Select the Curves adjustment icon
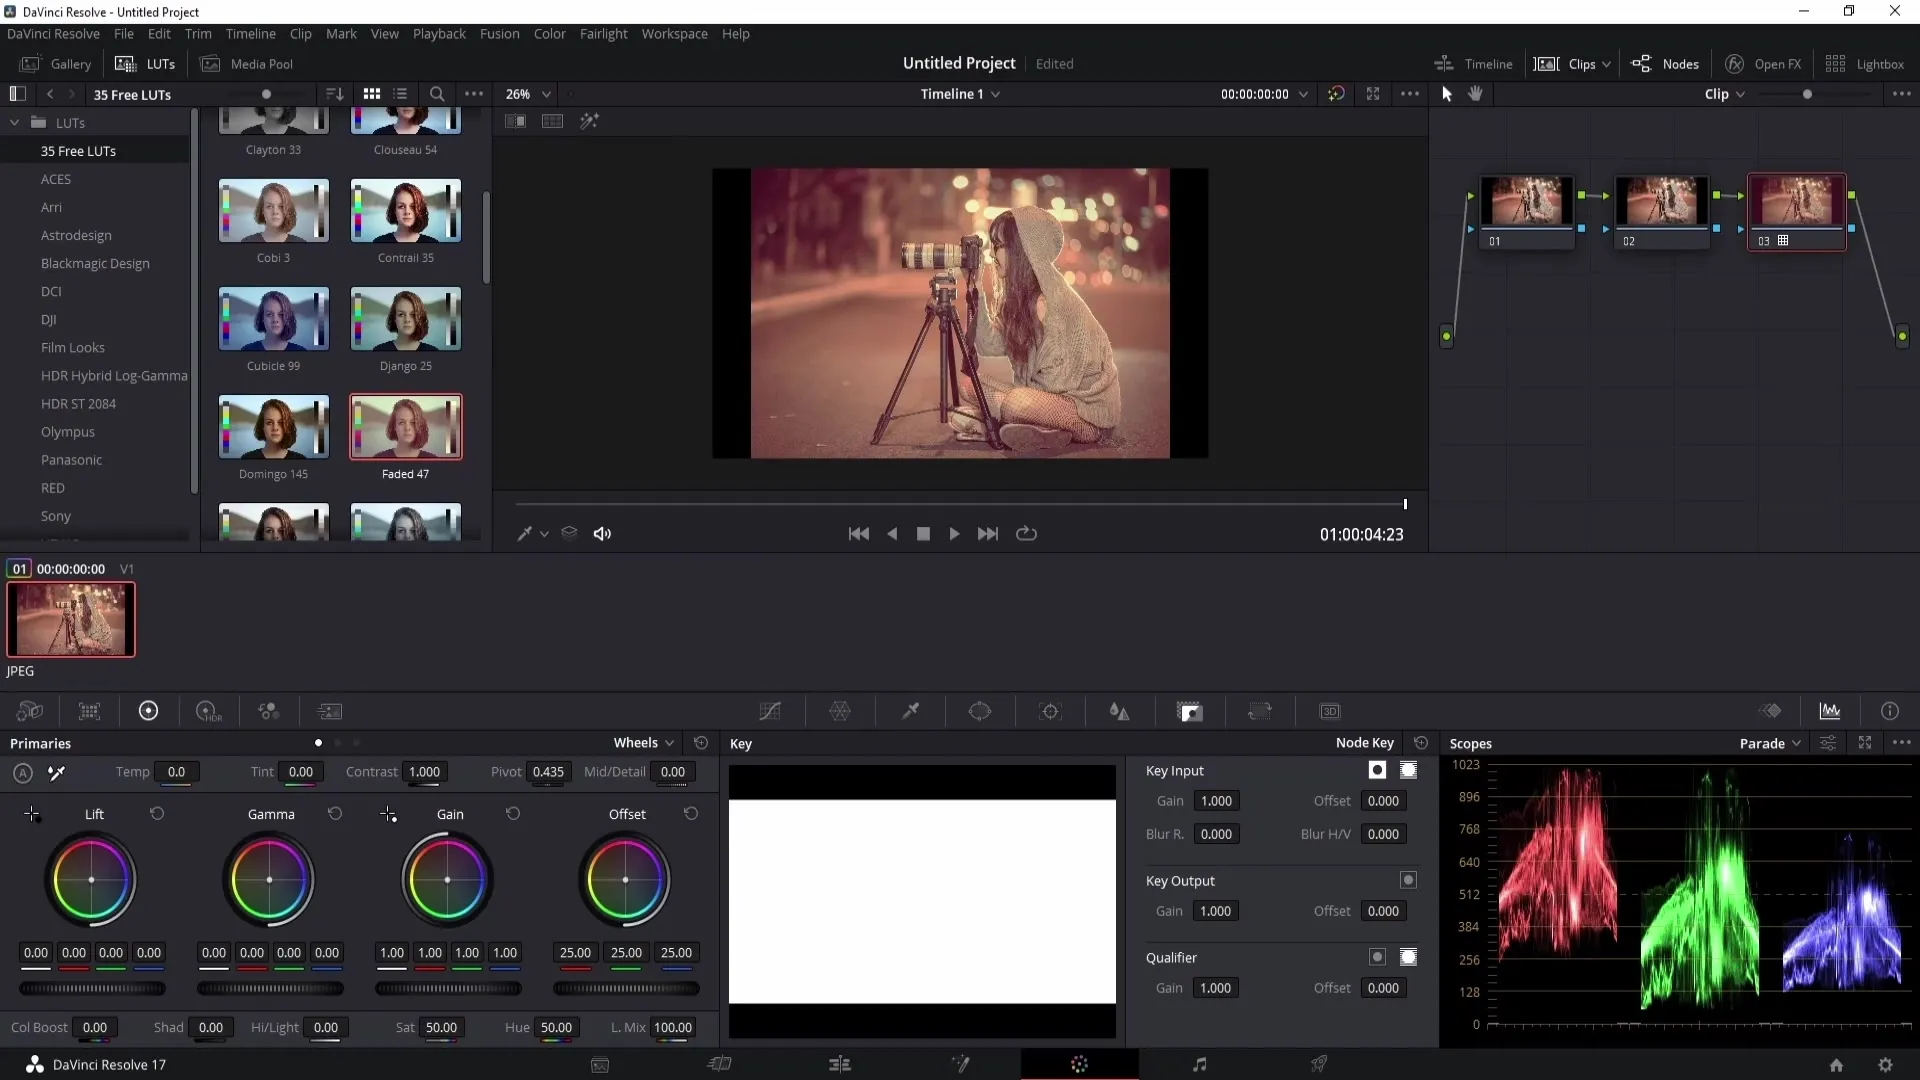1920x1080 pixels. point(769,711)
